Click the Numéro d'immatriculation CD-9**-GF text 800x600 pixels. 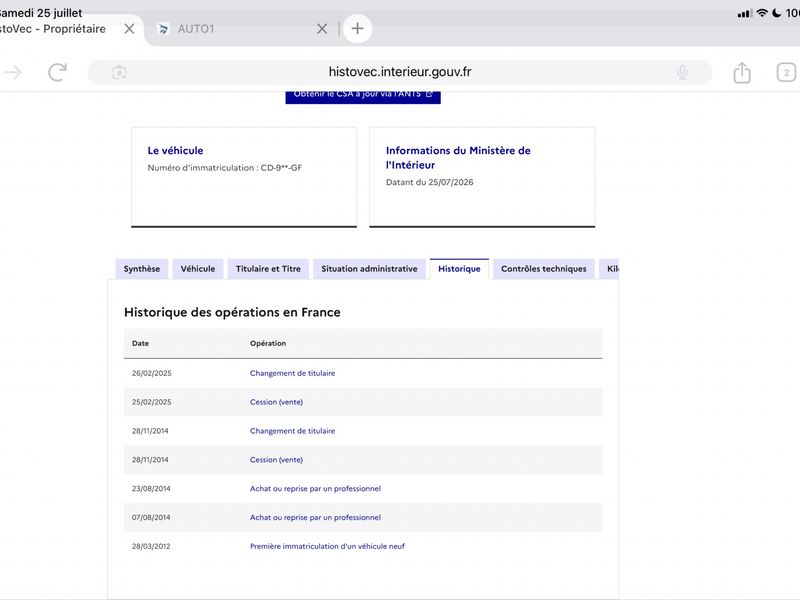coord(224,167)
